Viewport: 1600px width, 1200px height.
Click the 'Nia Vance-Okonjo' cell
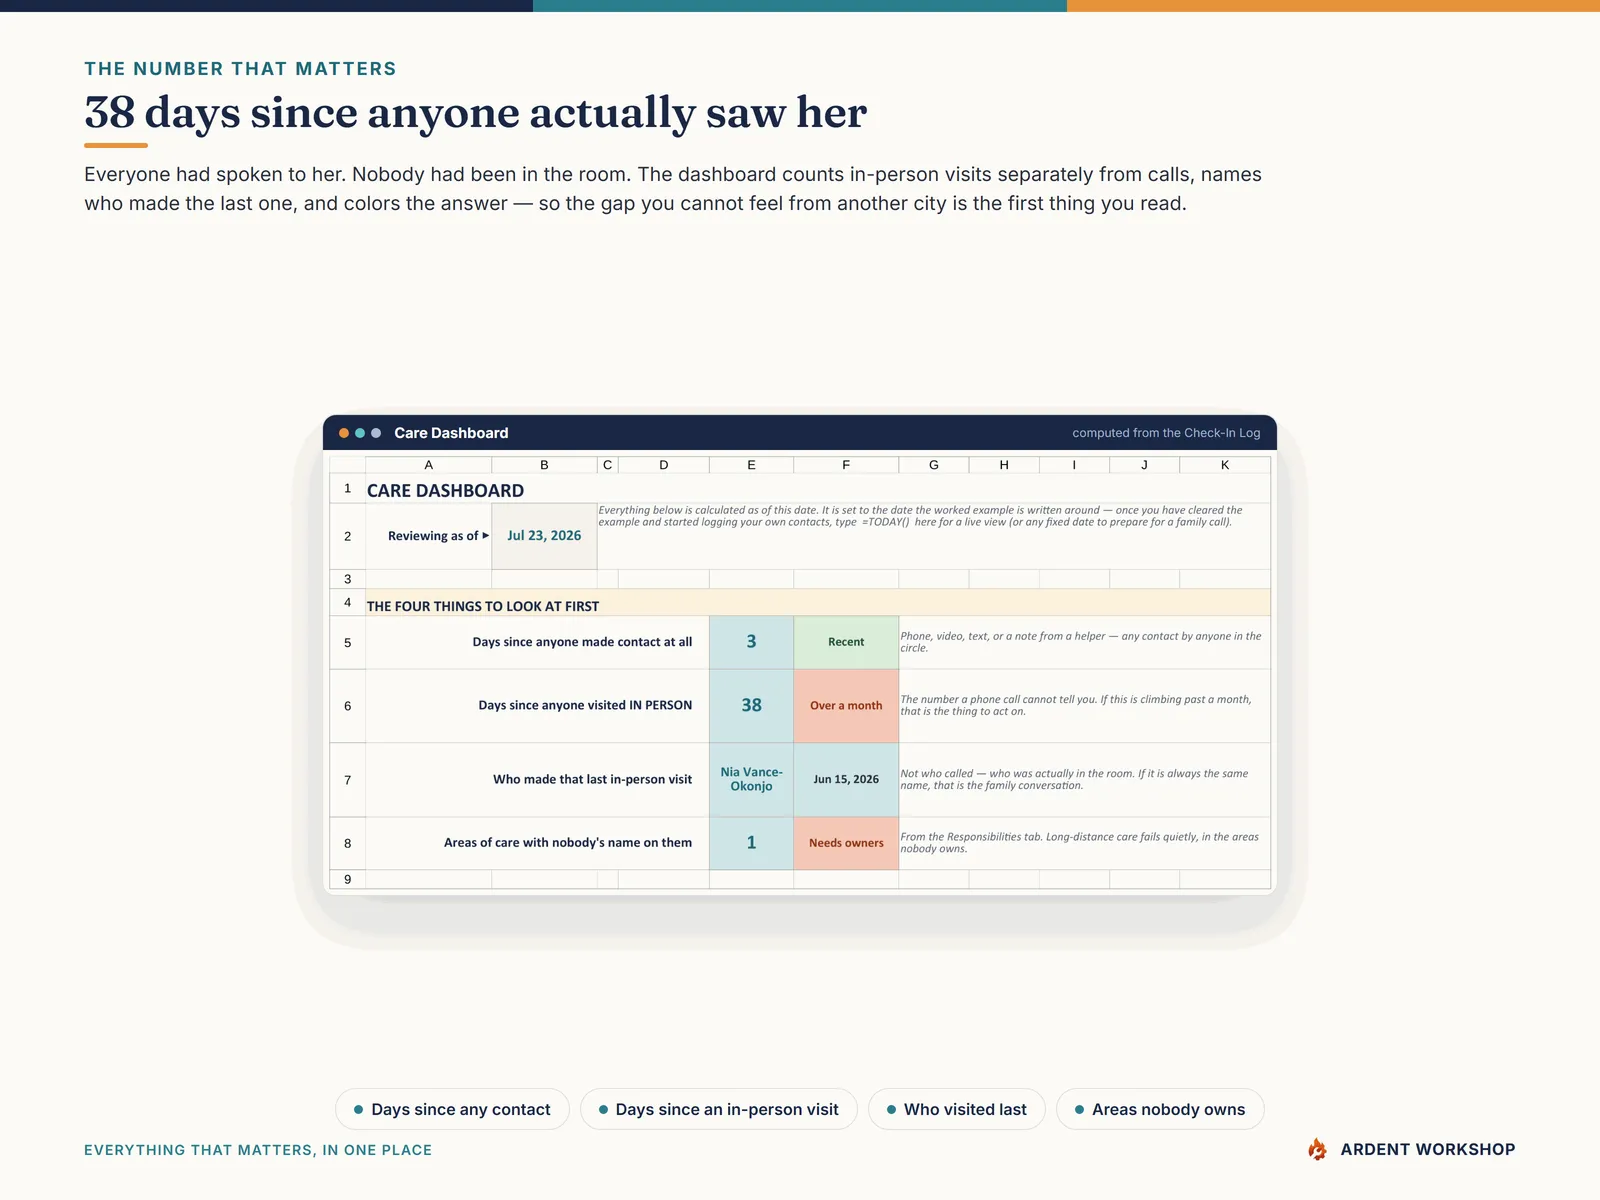751,779
